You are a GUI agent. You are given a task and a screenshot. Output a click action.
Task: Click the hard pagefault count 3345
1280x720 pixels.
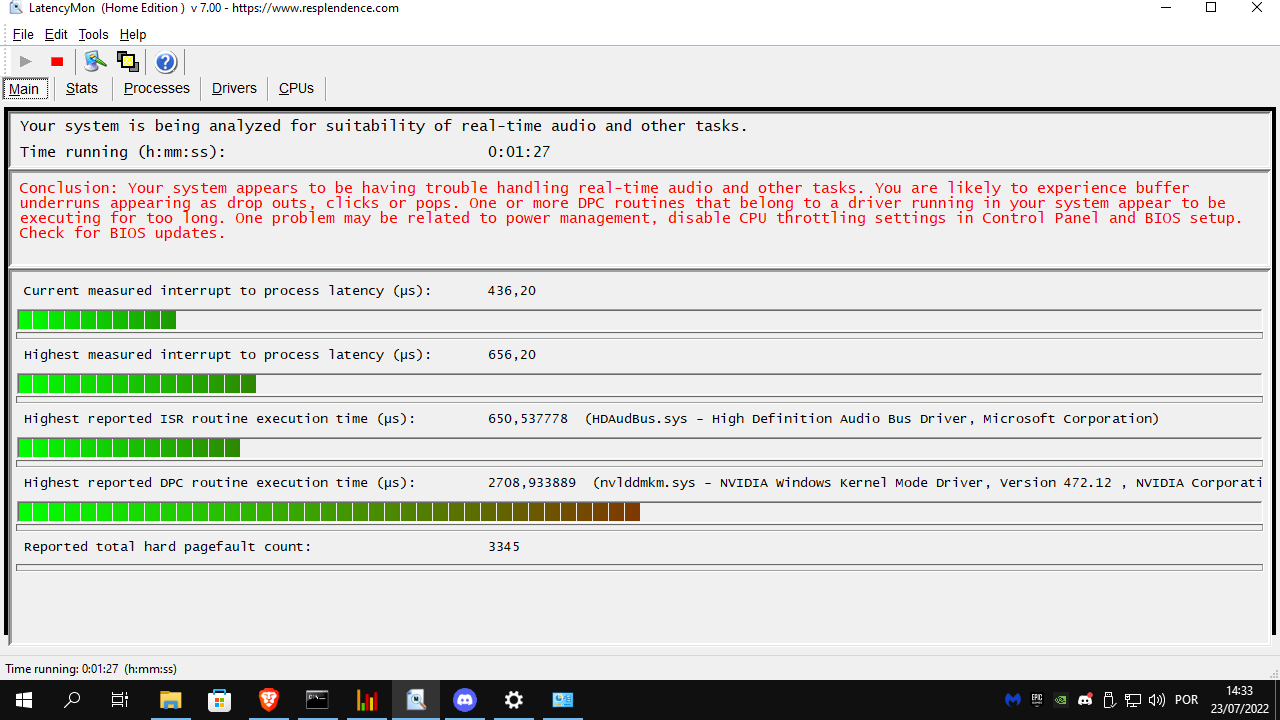504,547
